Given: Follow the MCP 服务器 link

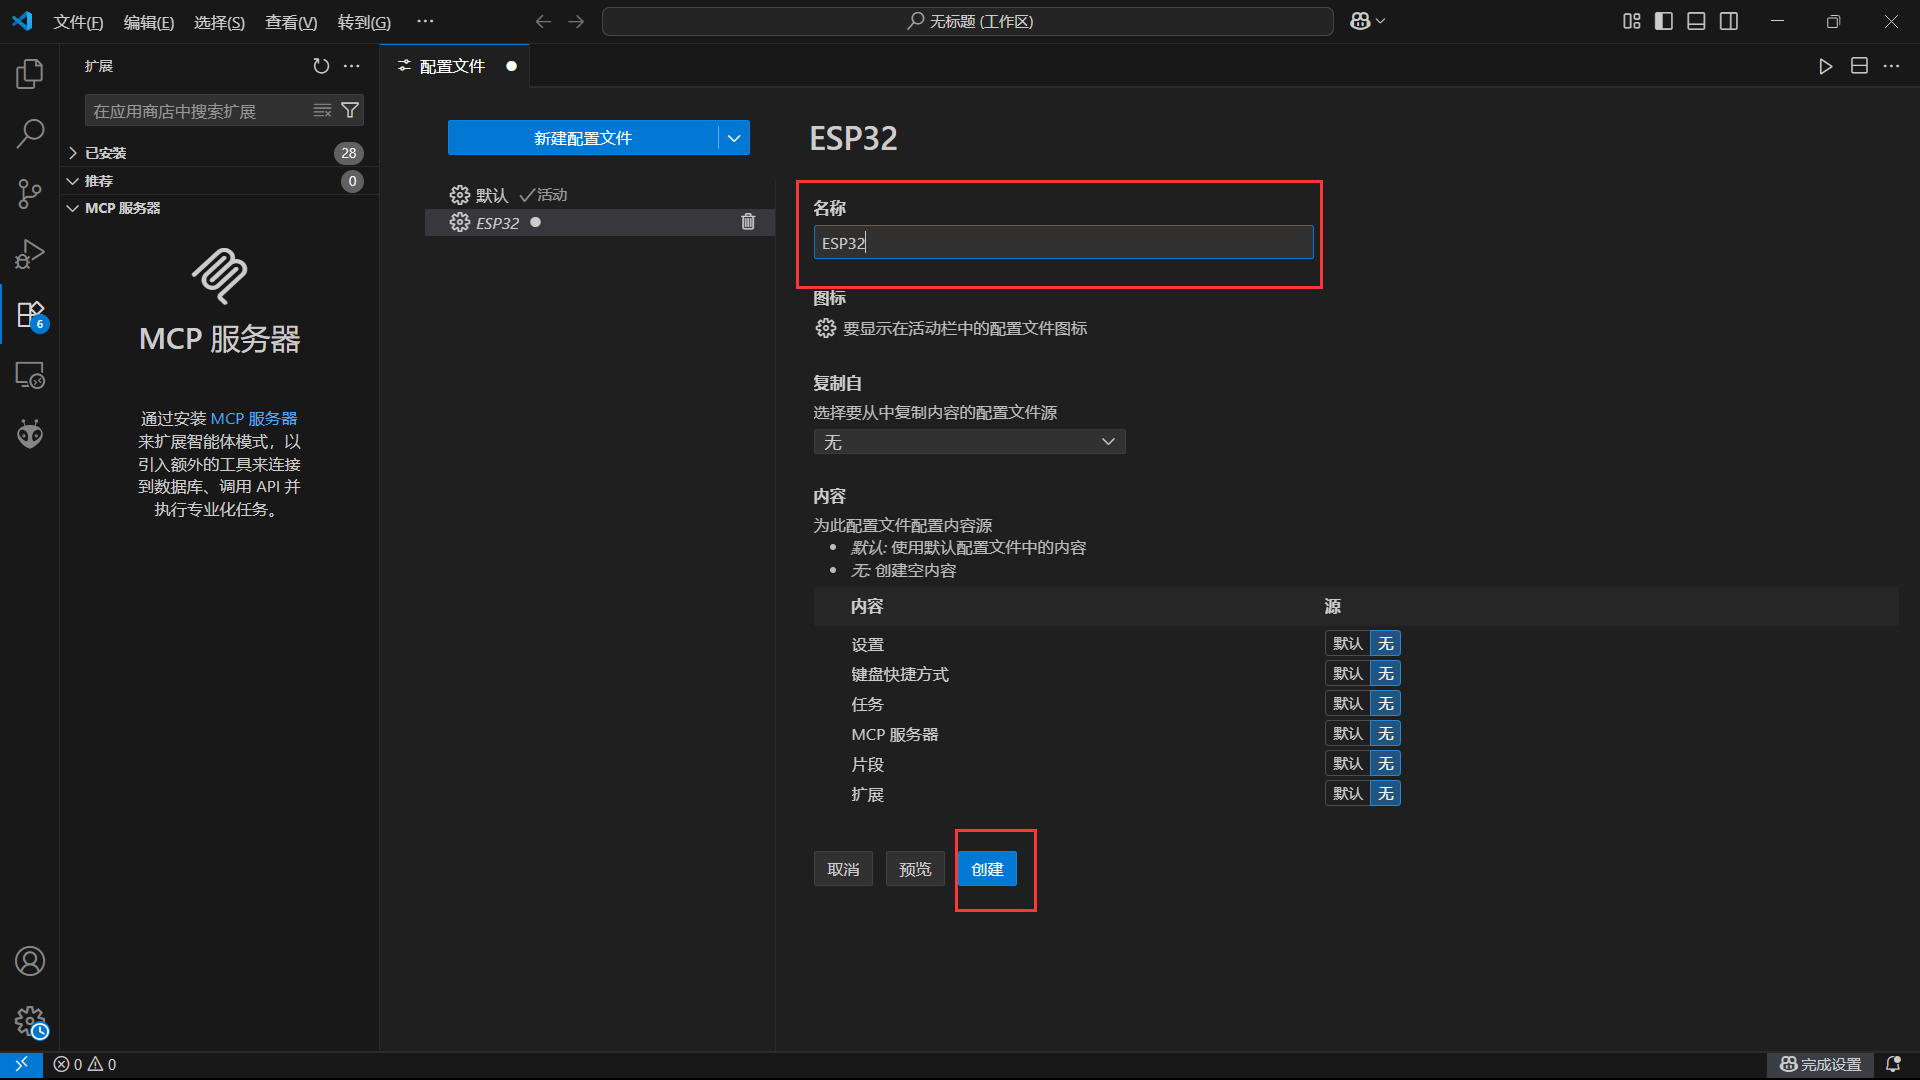Looking at the screenshot, I should (254, 418).
